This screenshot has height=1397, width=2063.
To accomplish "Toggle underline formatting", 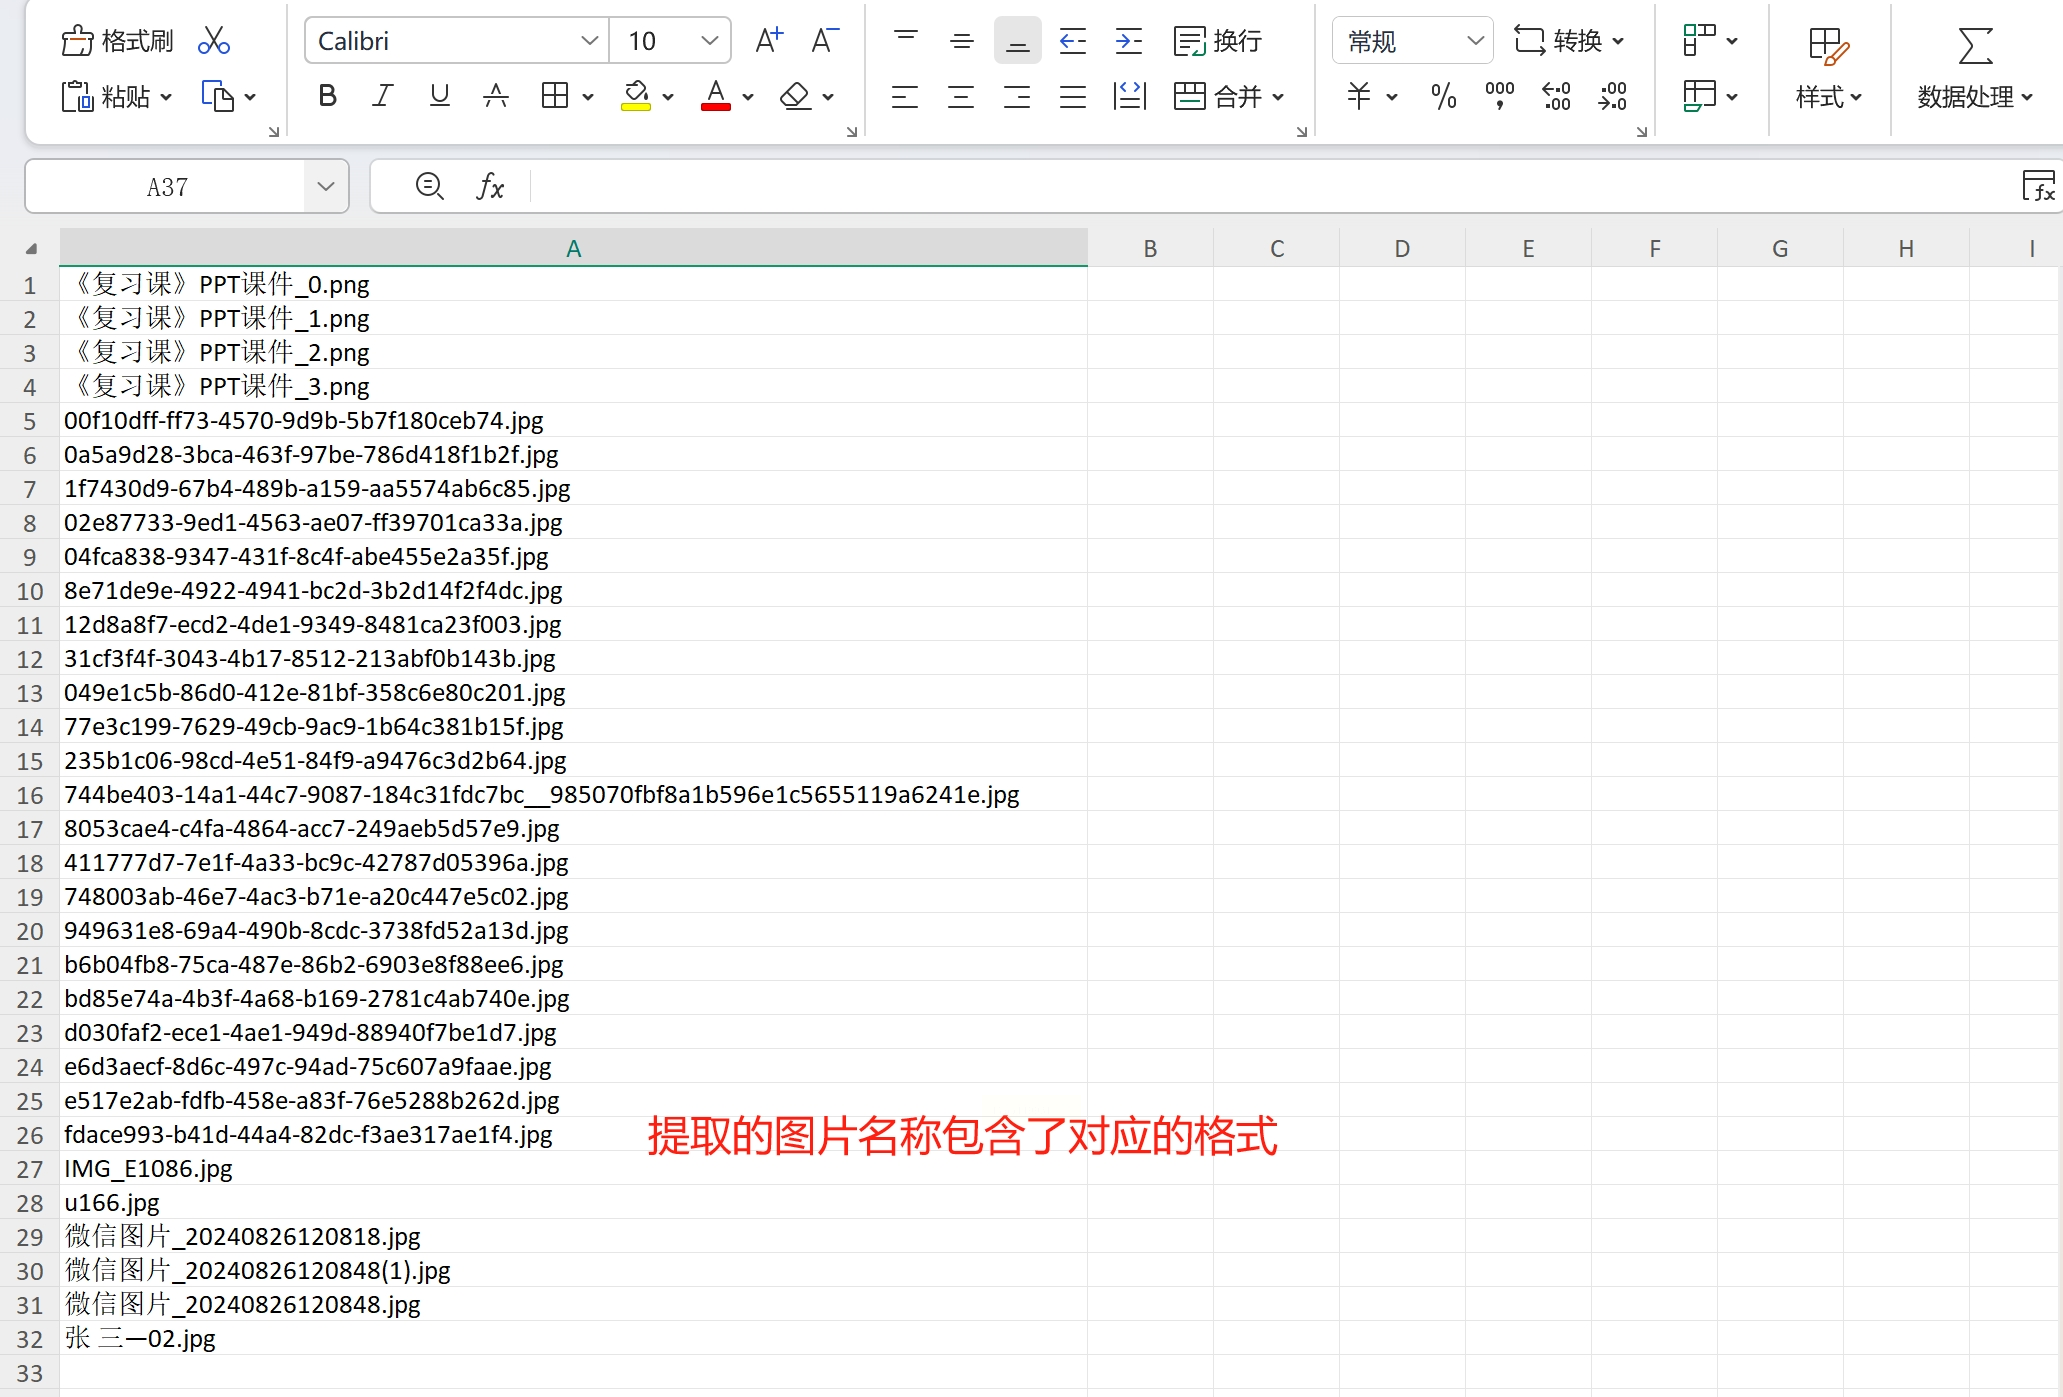I will (439, 96).
